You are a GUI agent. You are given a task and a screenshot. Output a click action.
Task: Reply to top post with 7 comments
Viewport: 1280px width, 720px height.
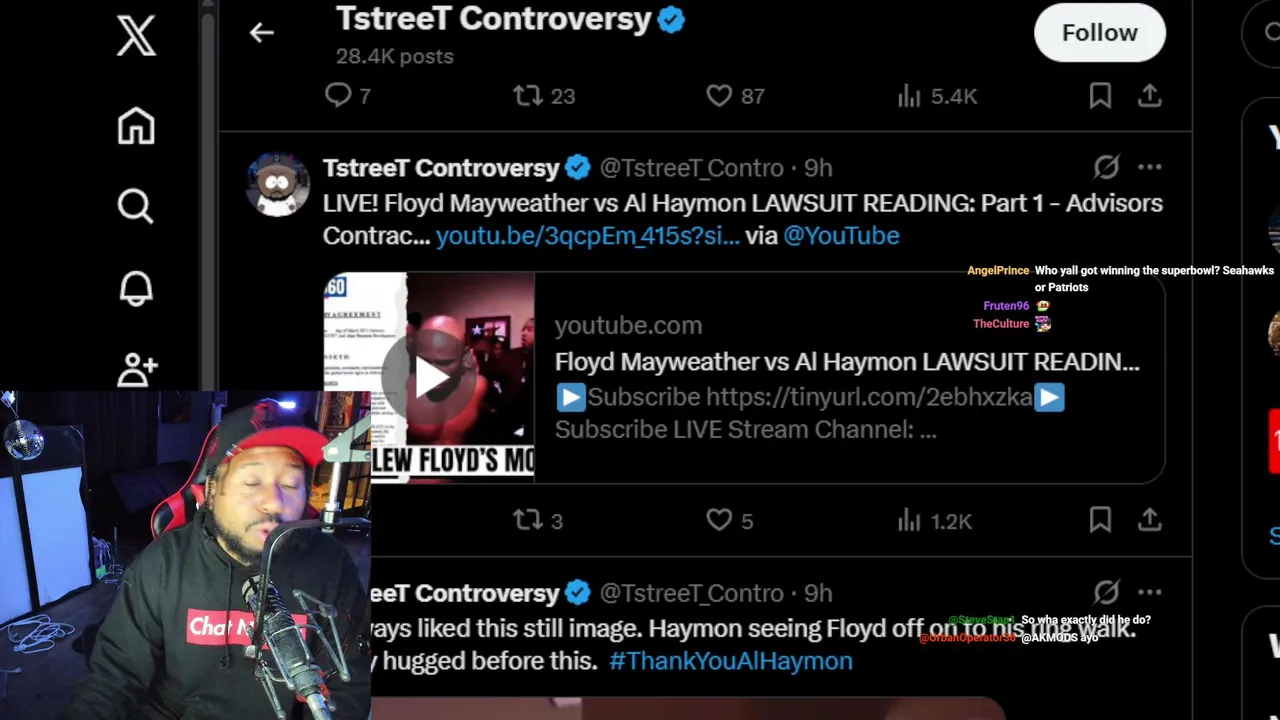[x=348, y=96]
